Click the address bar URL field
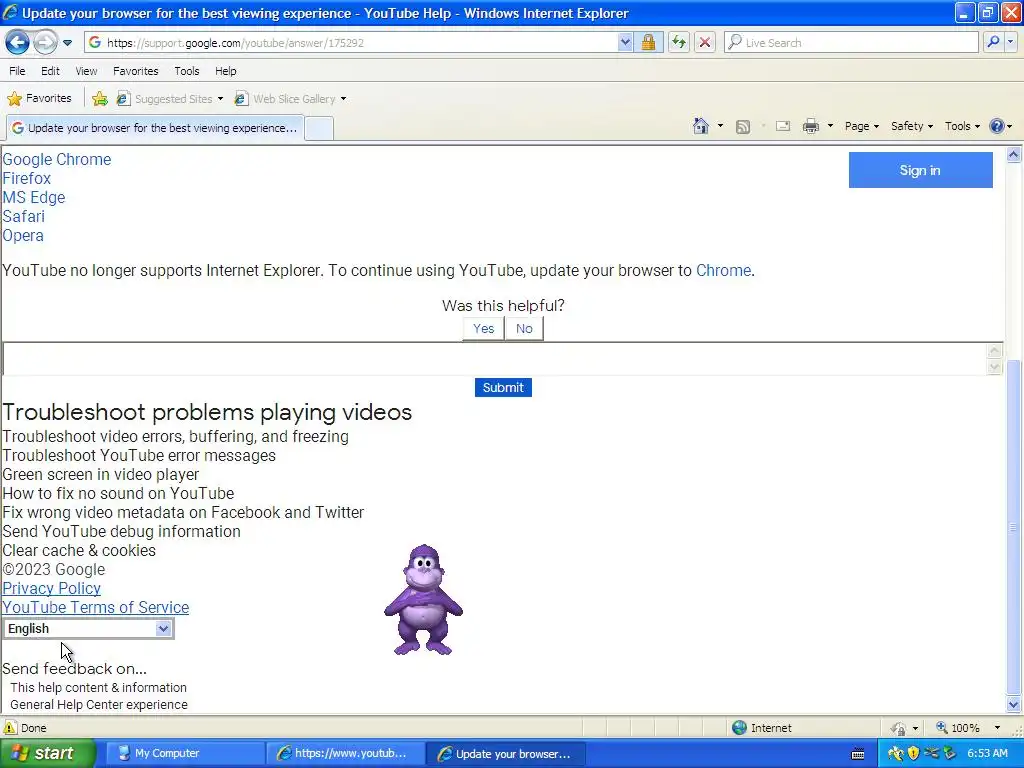Image resolution: width=1024 pixels, height=768 pixels. (351, 43)
